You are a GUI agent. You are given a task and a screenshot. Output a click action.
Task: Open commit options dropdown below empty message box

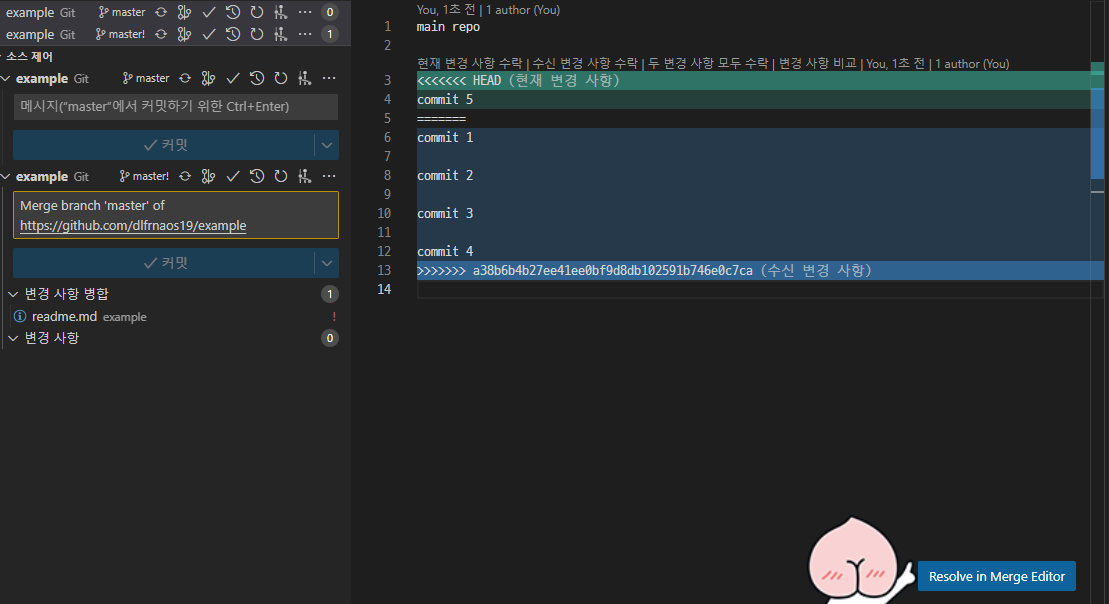[x=327, y=145]
